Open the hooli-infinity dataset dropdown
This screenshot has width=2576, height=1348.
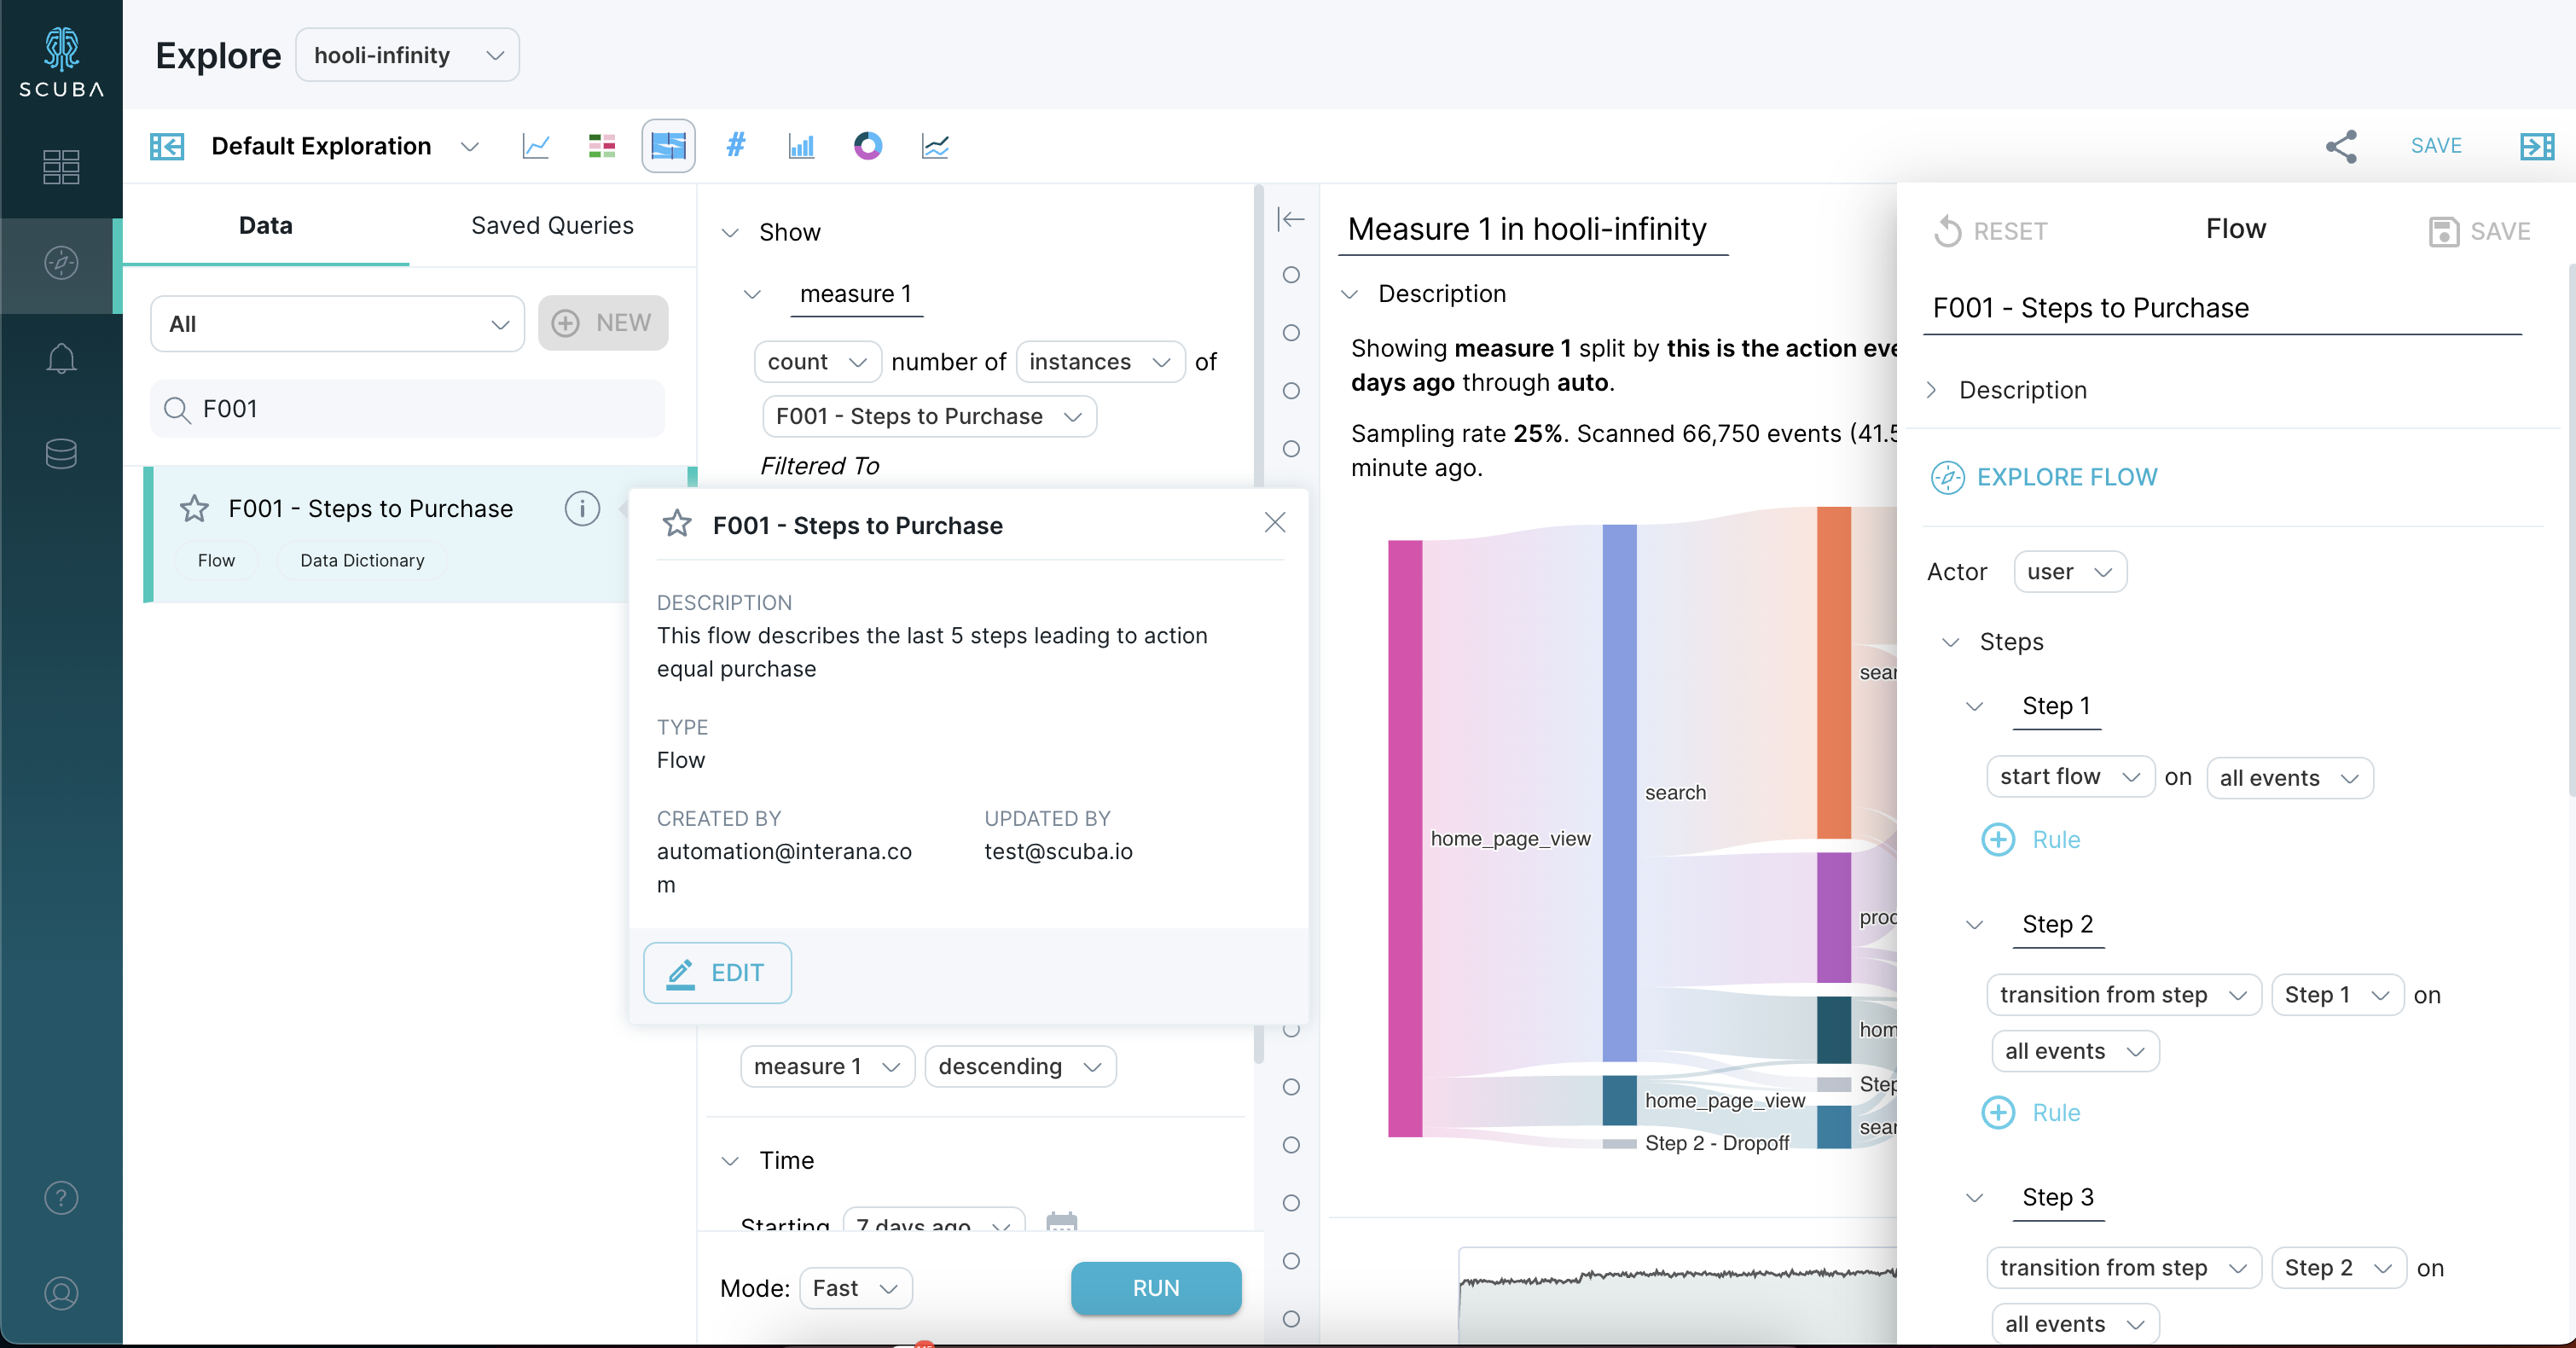tap(407, 55)
